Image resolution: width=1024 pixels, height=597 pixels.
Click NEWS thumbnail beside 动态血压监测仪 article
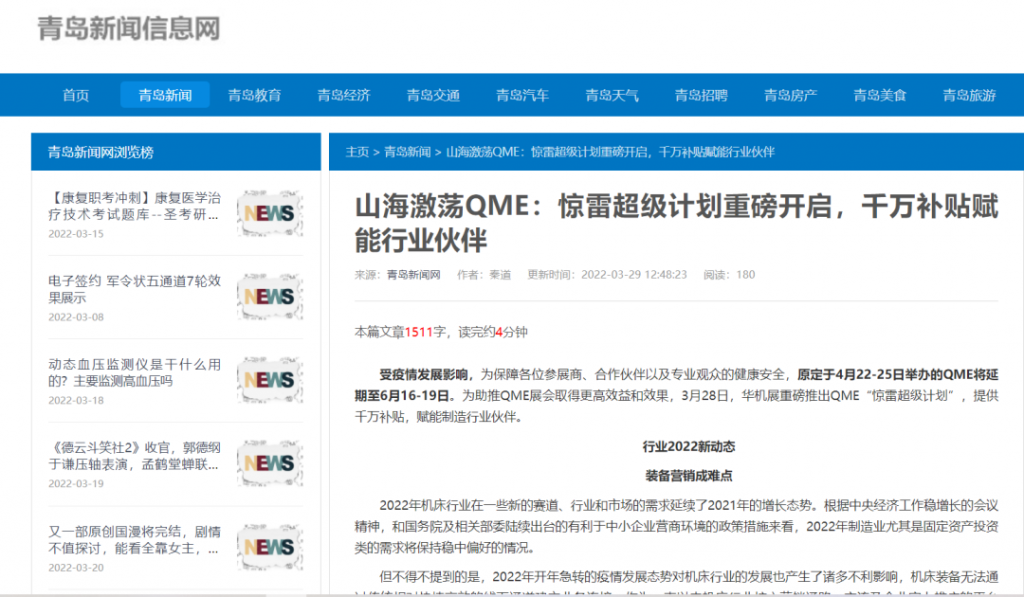point(270,379)
